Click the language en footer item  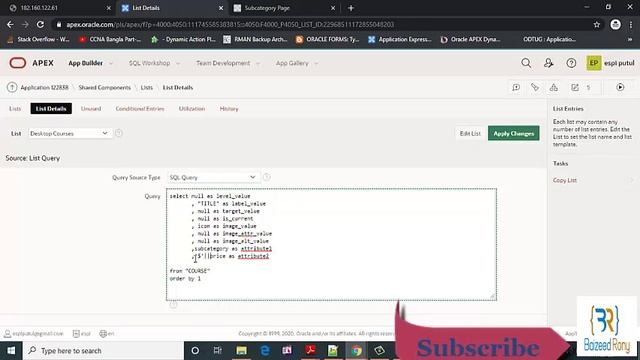[107, 333]
